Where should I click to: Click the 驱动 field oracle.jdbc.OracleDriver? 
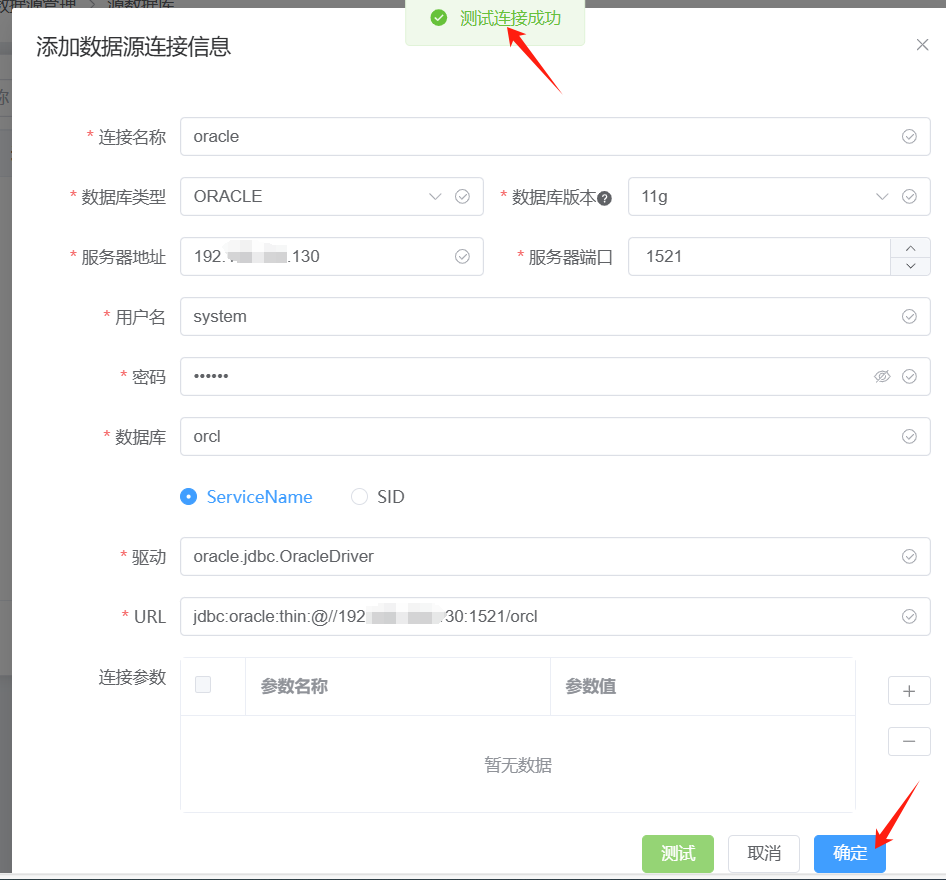click(555, 557)
